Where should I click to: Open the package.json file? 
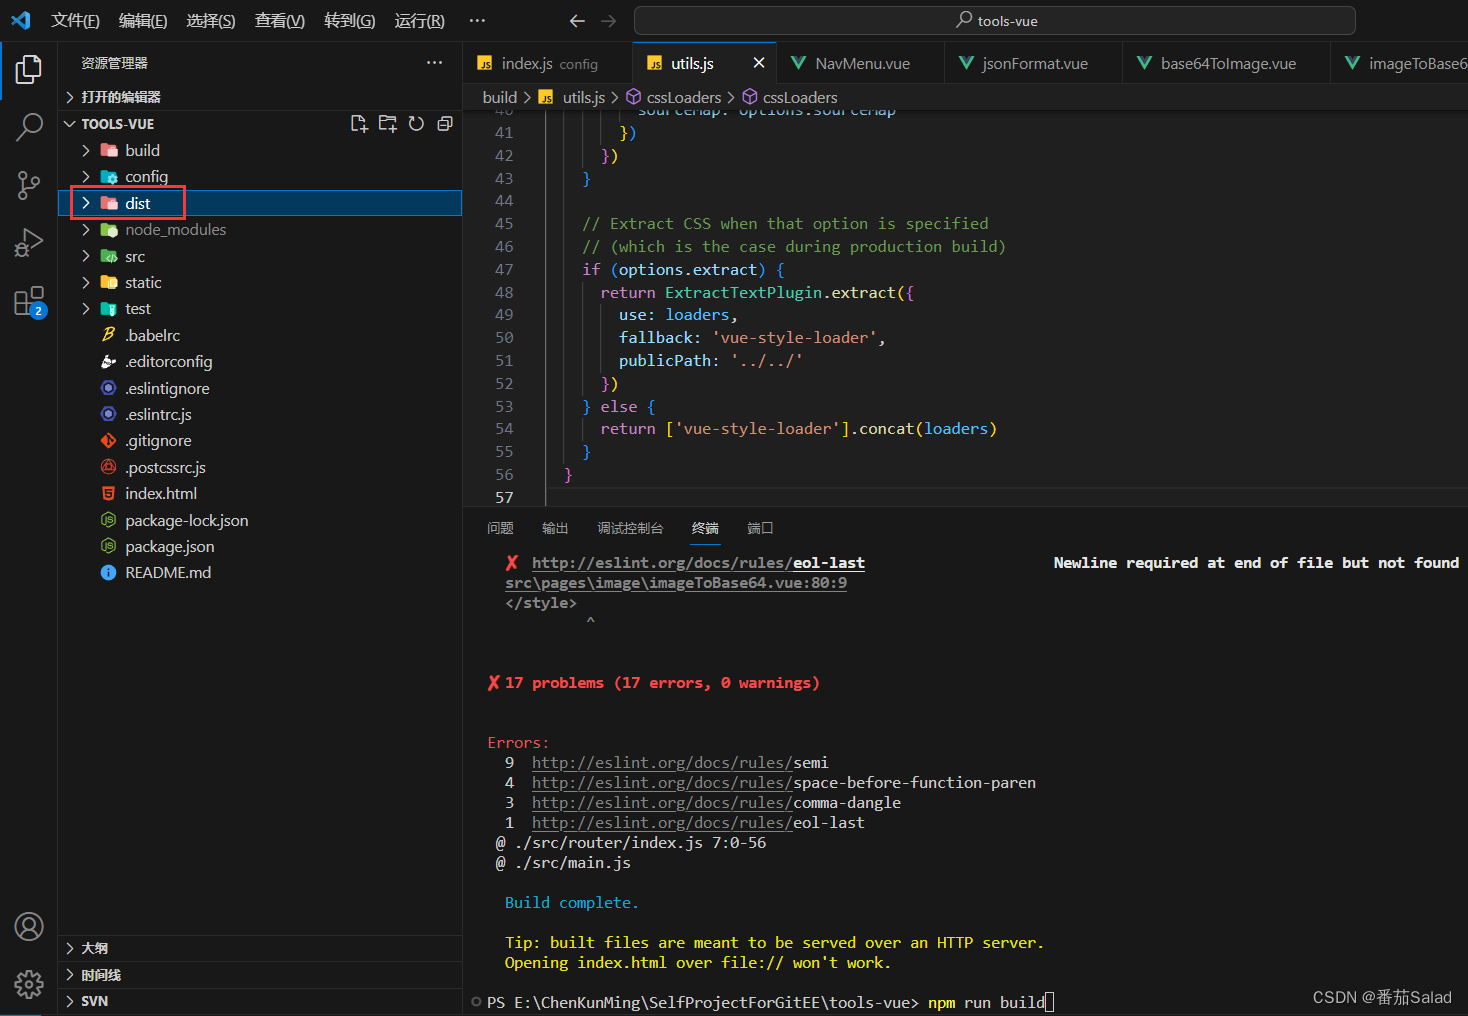pos(260,547)
